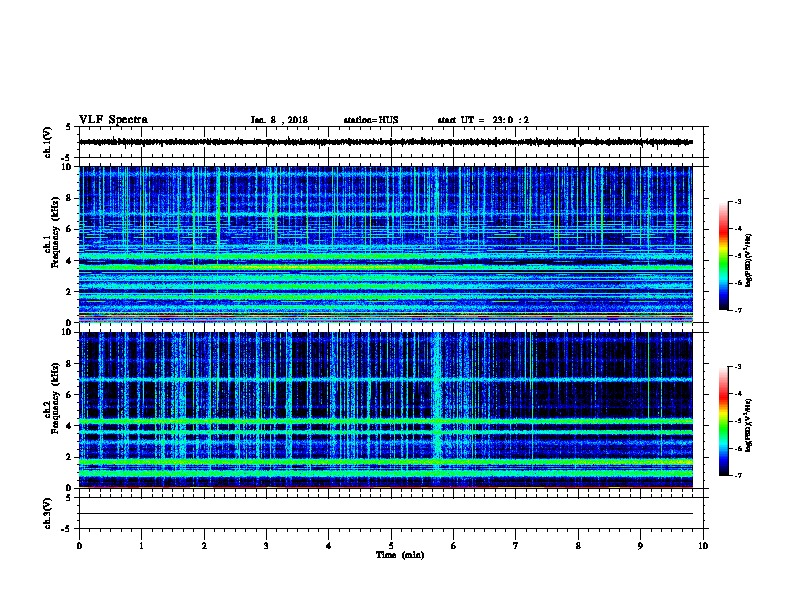
Task: Click the "VLF Spectra" title text
Action: (113, 120)
